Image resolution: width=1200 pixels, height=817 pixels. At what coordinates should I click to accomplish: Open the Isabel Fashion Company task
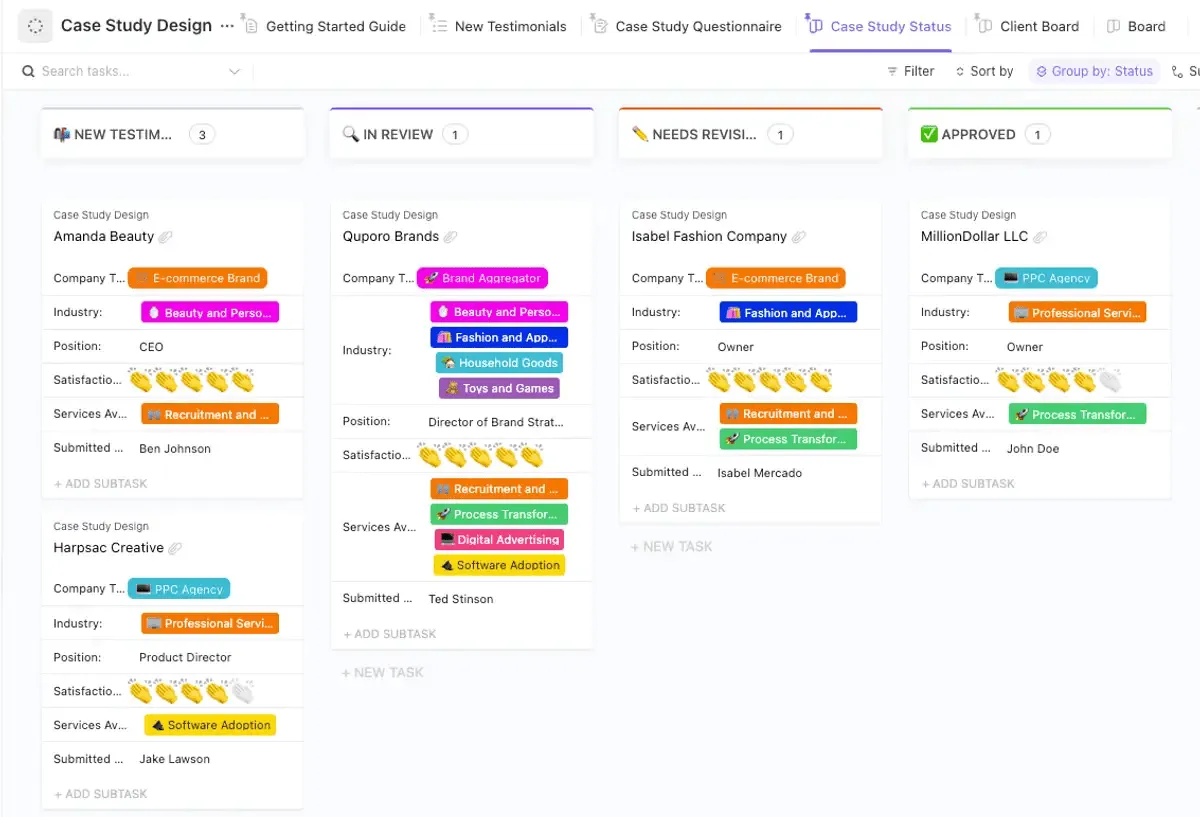pyautogui.click(x=709, y=237)
